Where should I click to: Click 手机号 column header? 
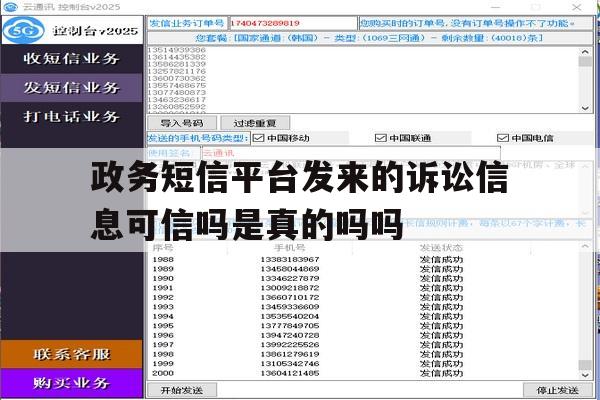click(x=290, y=248)
